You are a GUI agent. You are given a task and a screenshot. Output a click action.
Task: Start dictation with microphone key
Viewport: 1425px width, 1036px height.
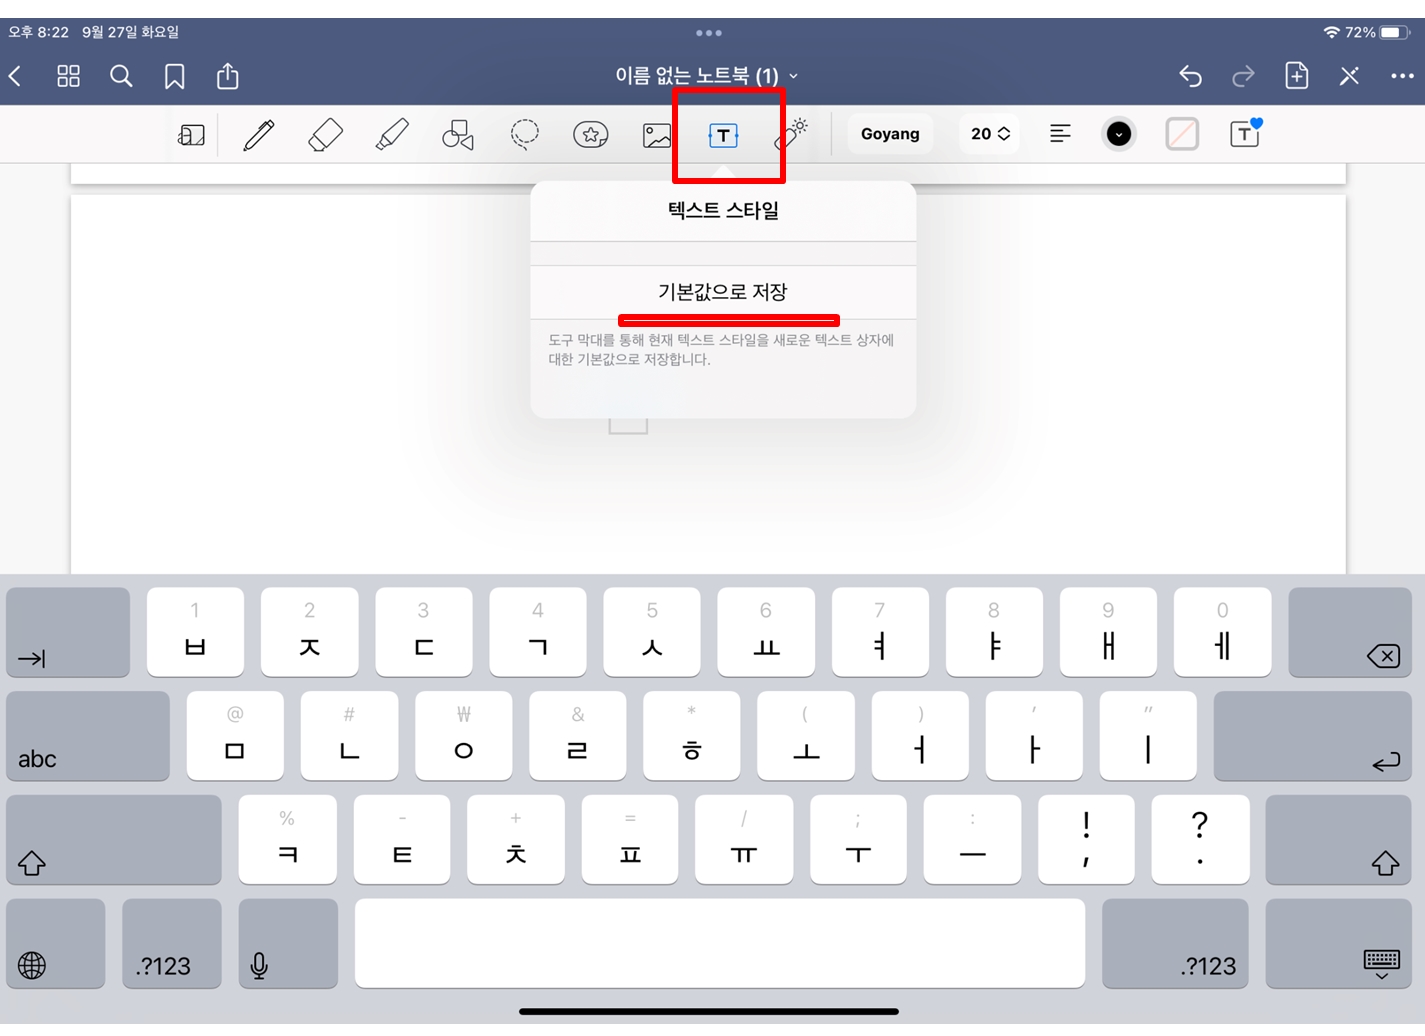(x=288, y=943)
